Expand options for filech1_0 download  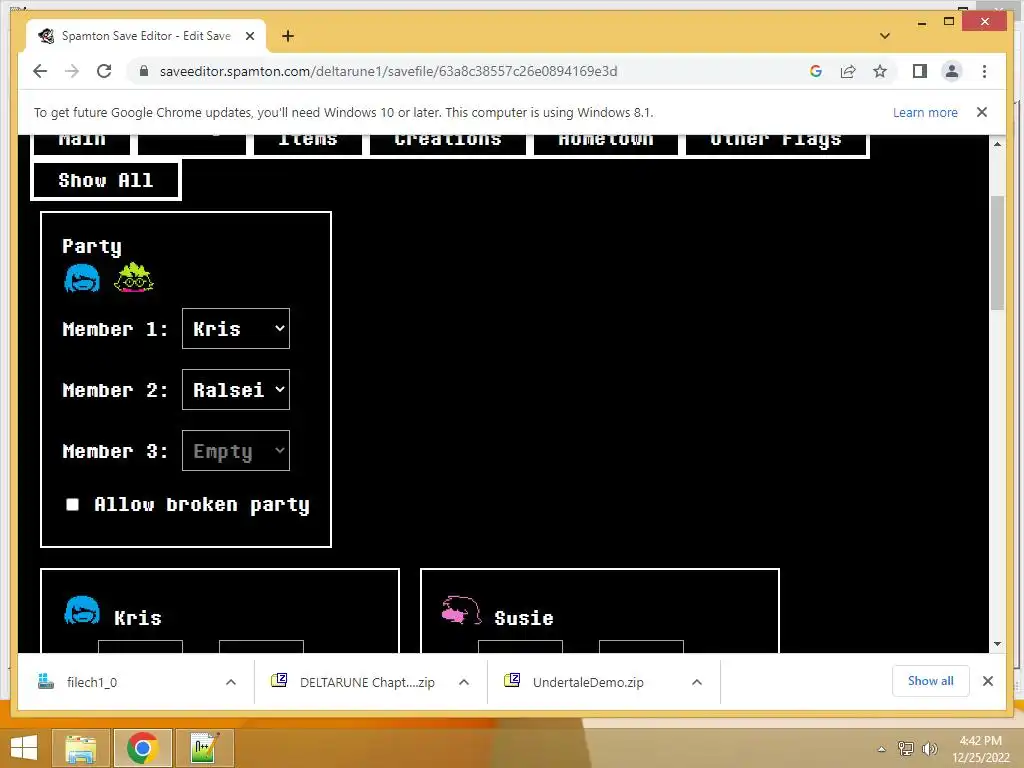coord(231,682)
